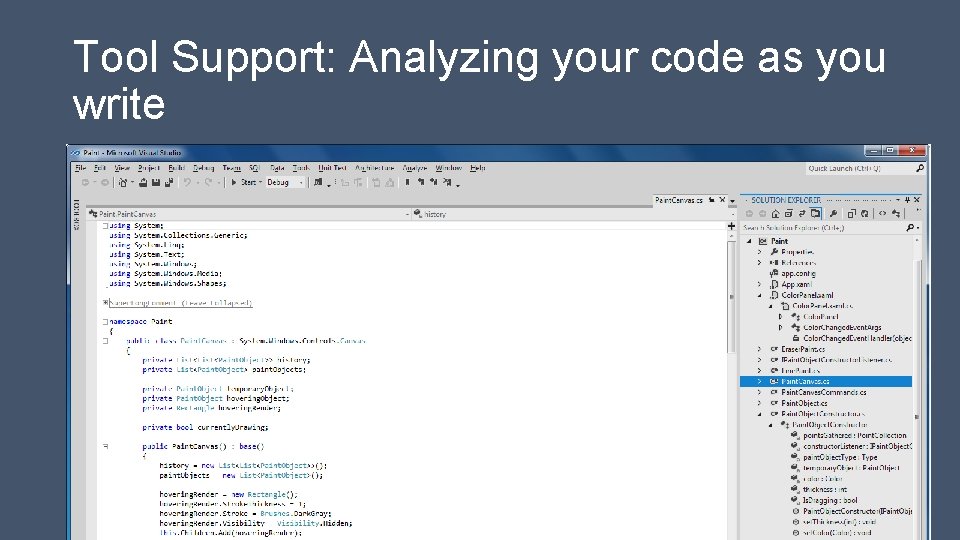Collapse the PaintCanvas constructor code block
This screenshot has height=540, width=960.
tap(105, 446)
